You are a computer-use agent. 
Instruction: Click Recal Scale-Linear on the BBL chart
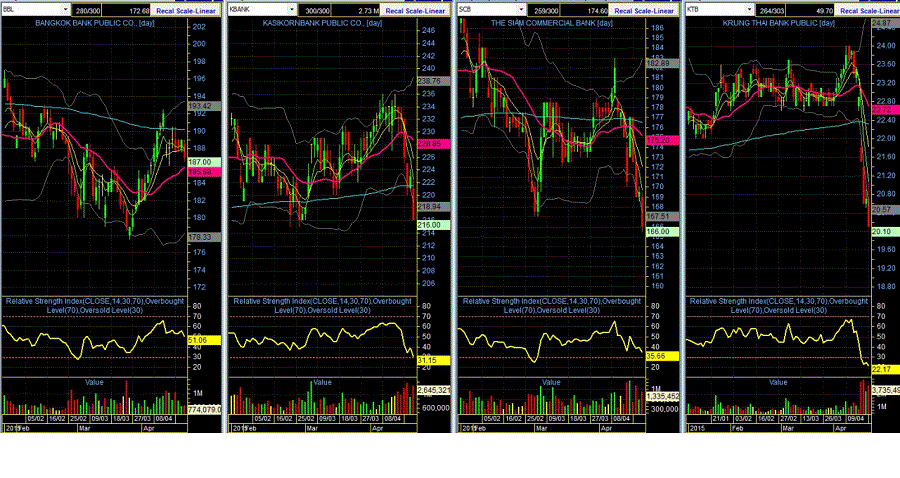pyautogui.click(x=186, y=10)
